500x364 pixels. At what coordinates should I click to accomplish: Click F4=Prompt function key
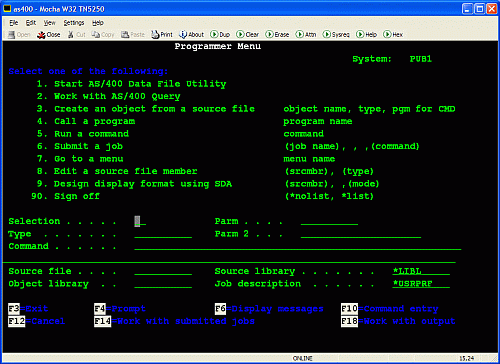point(120,309)
